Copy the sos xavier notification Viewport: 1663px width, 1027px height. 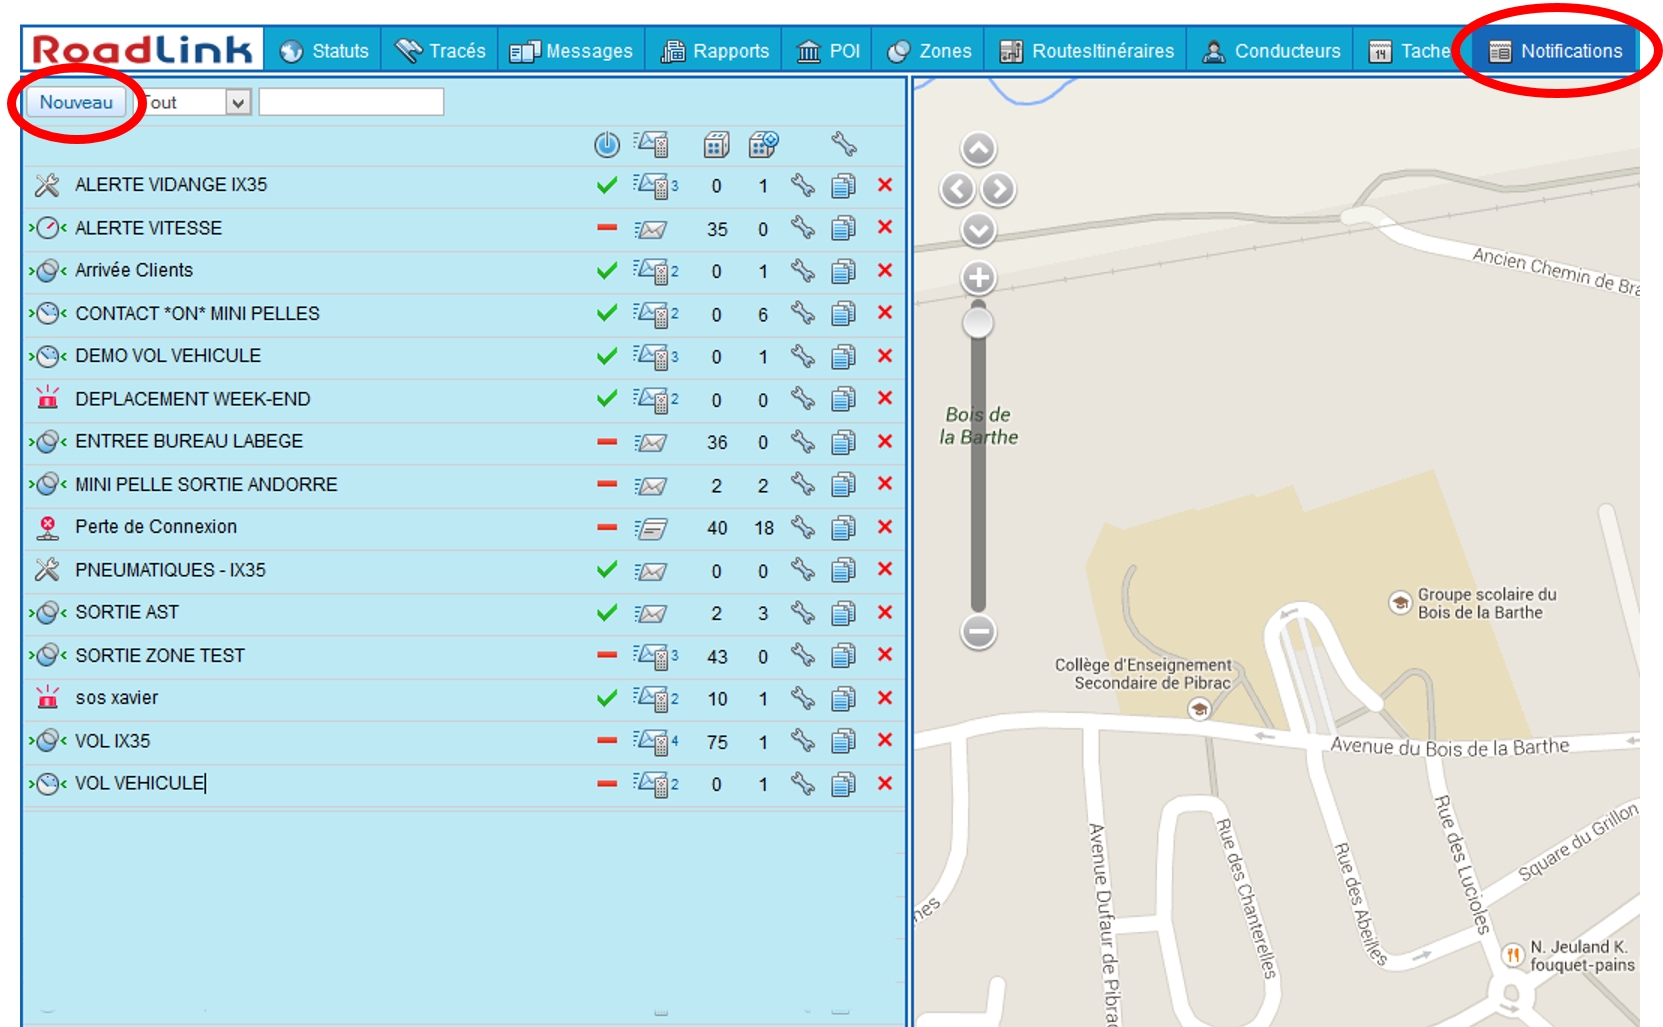pos(844,698)
